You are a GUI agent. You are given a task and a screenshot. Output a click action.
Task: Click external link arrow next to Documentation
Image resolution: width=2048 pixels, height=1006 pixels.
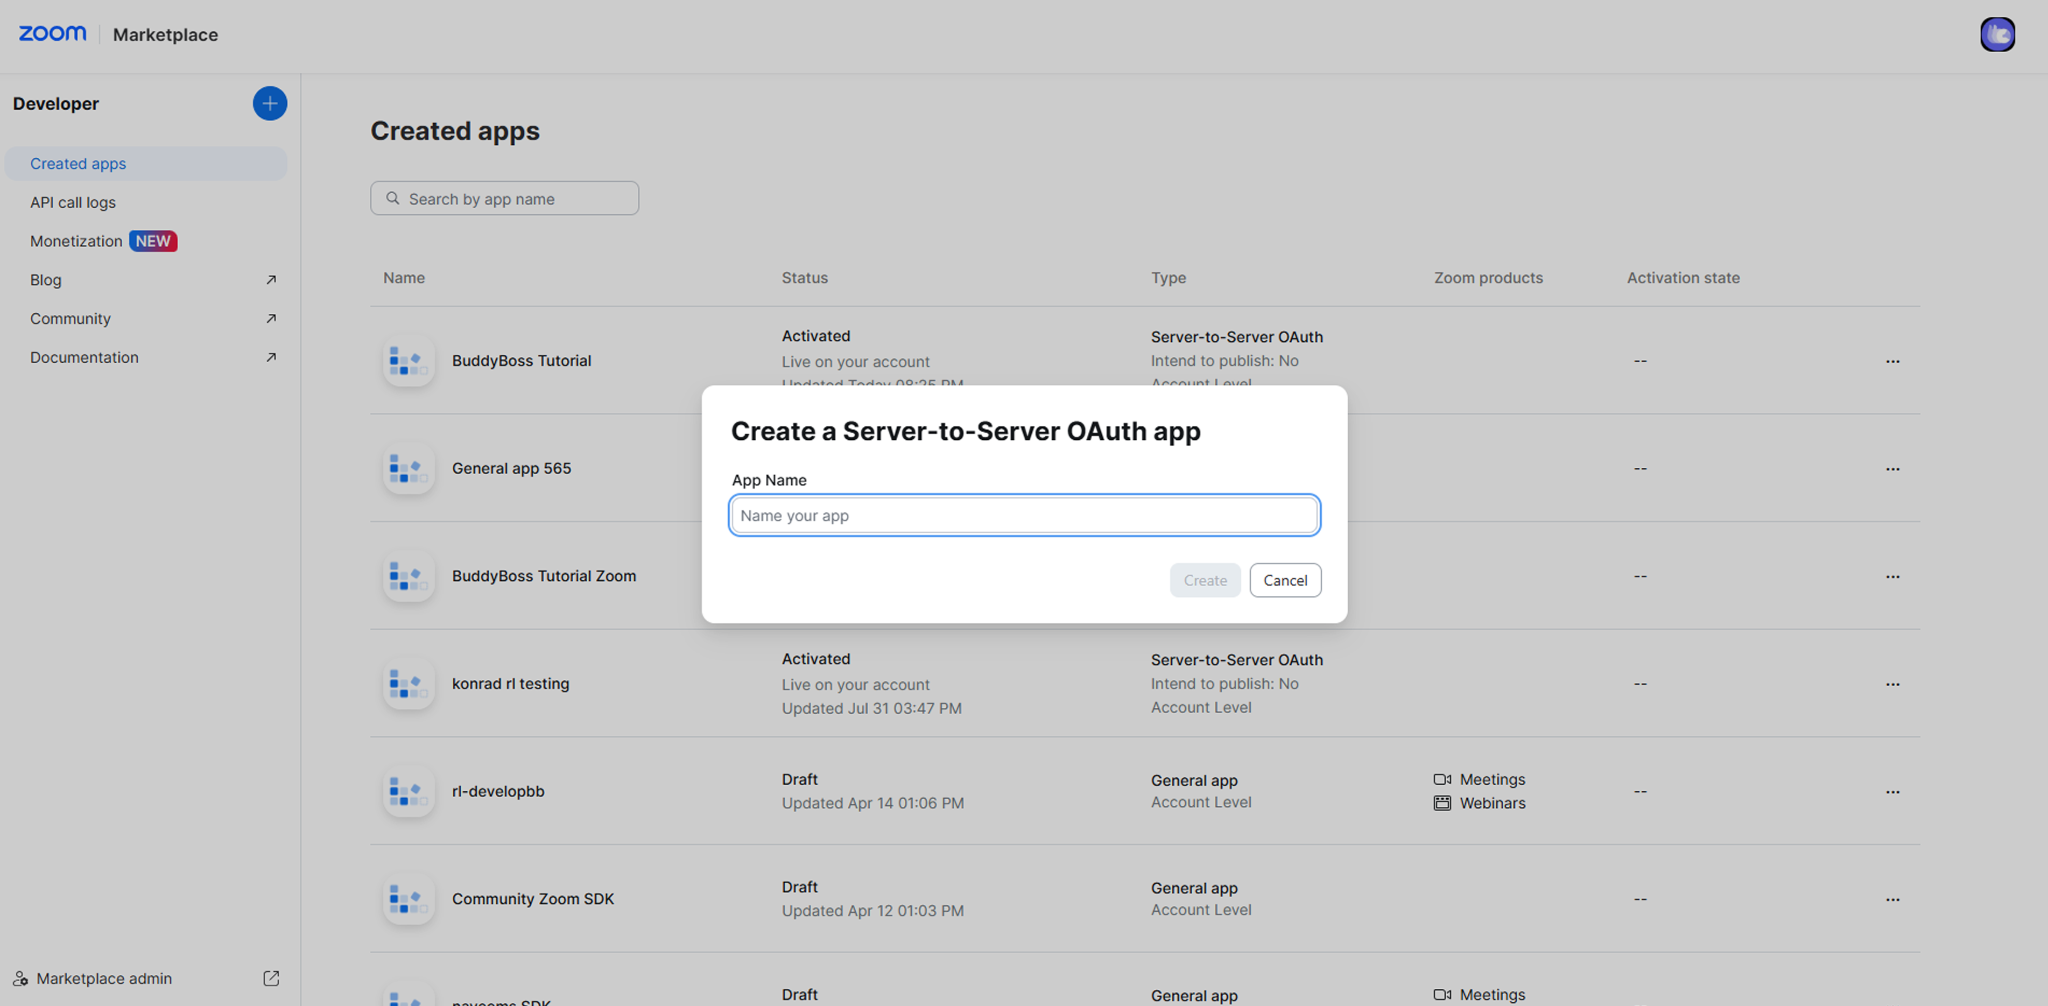(271, 357)
